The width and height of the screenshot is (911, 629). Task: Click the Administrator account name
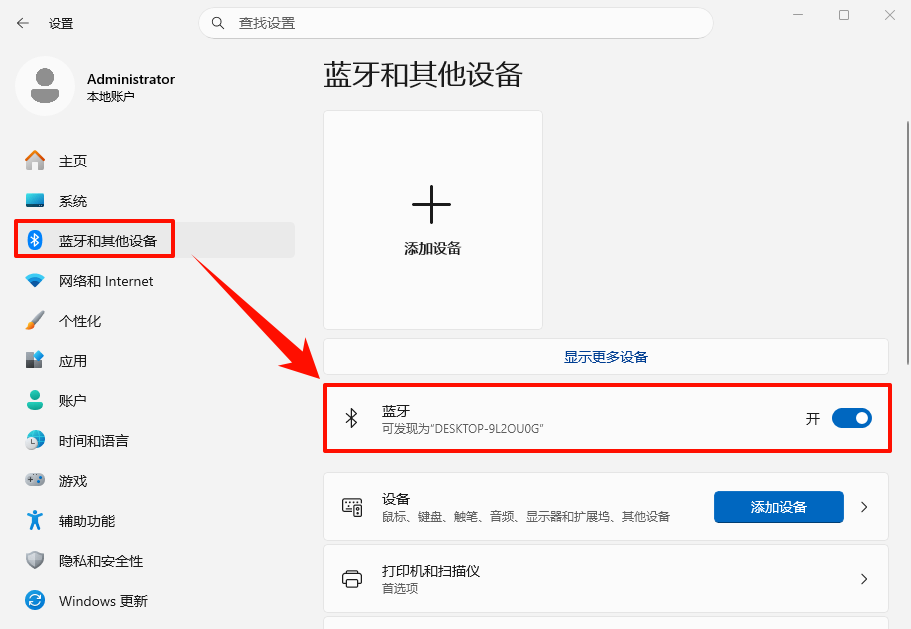(x=131, y=79)
